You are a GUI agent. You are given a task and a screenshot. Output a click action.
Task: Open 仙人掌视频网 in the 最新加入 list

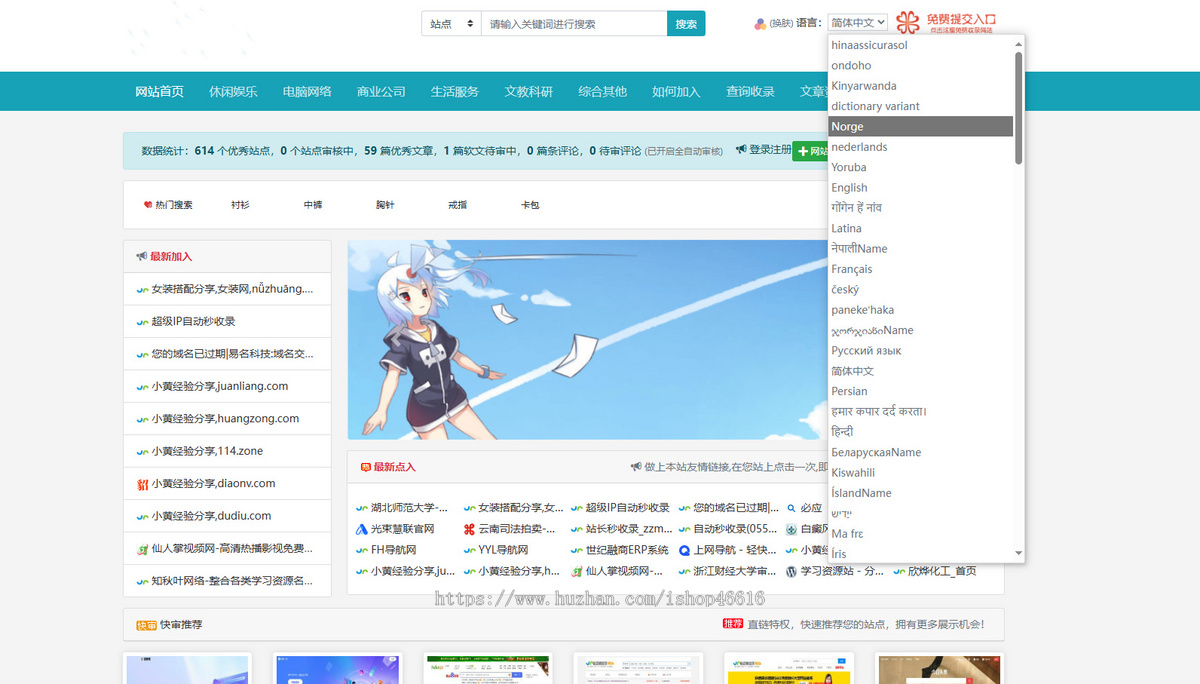[x=232, y=549]
